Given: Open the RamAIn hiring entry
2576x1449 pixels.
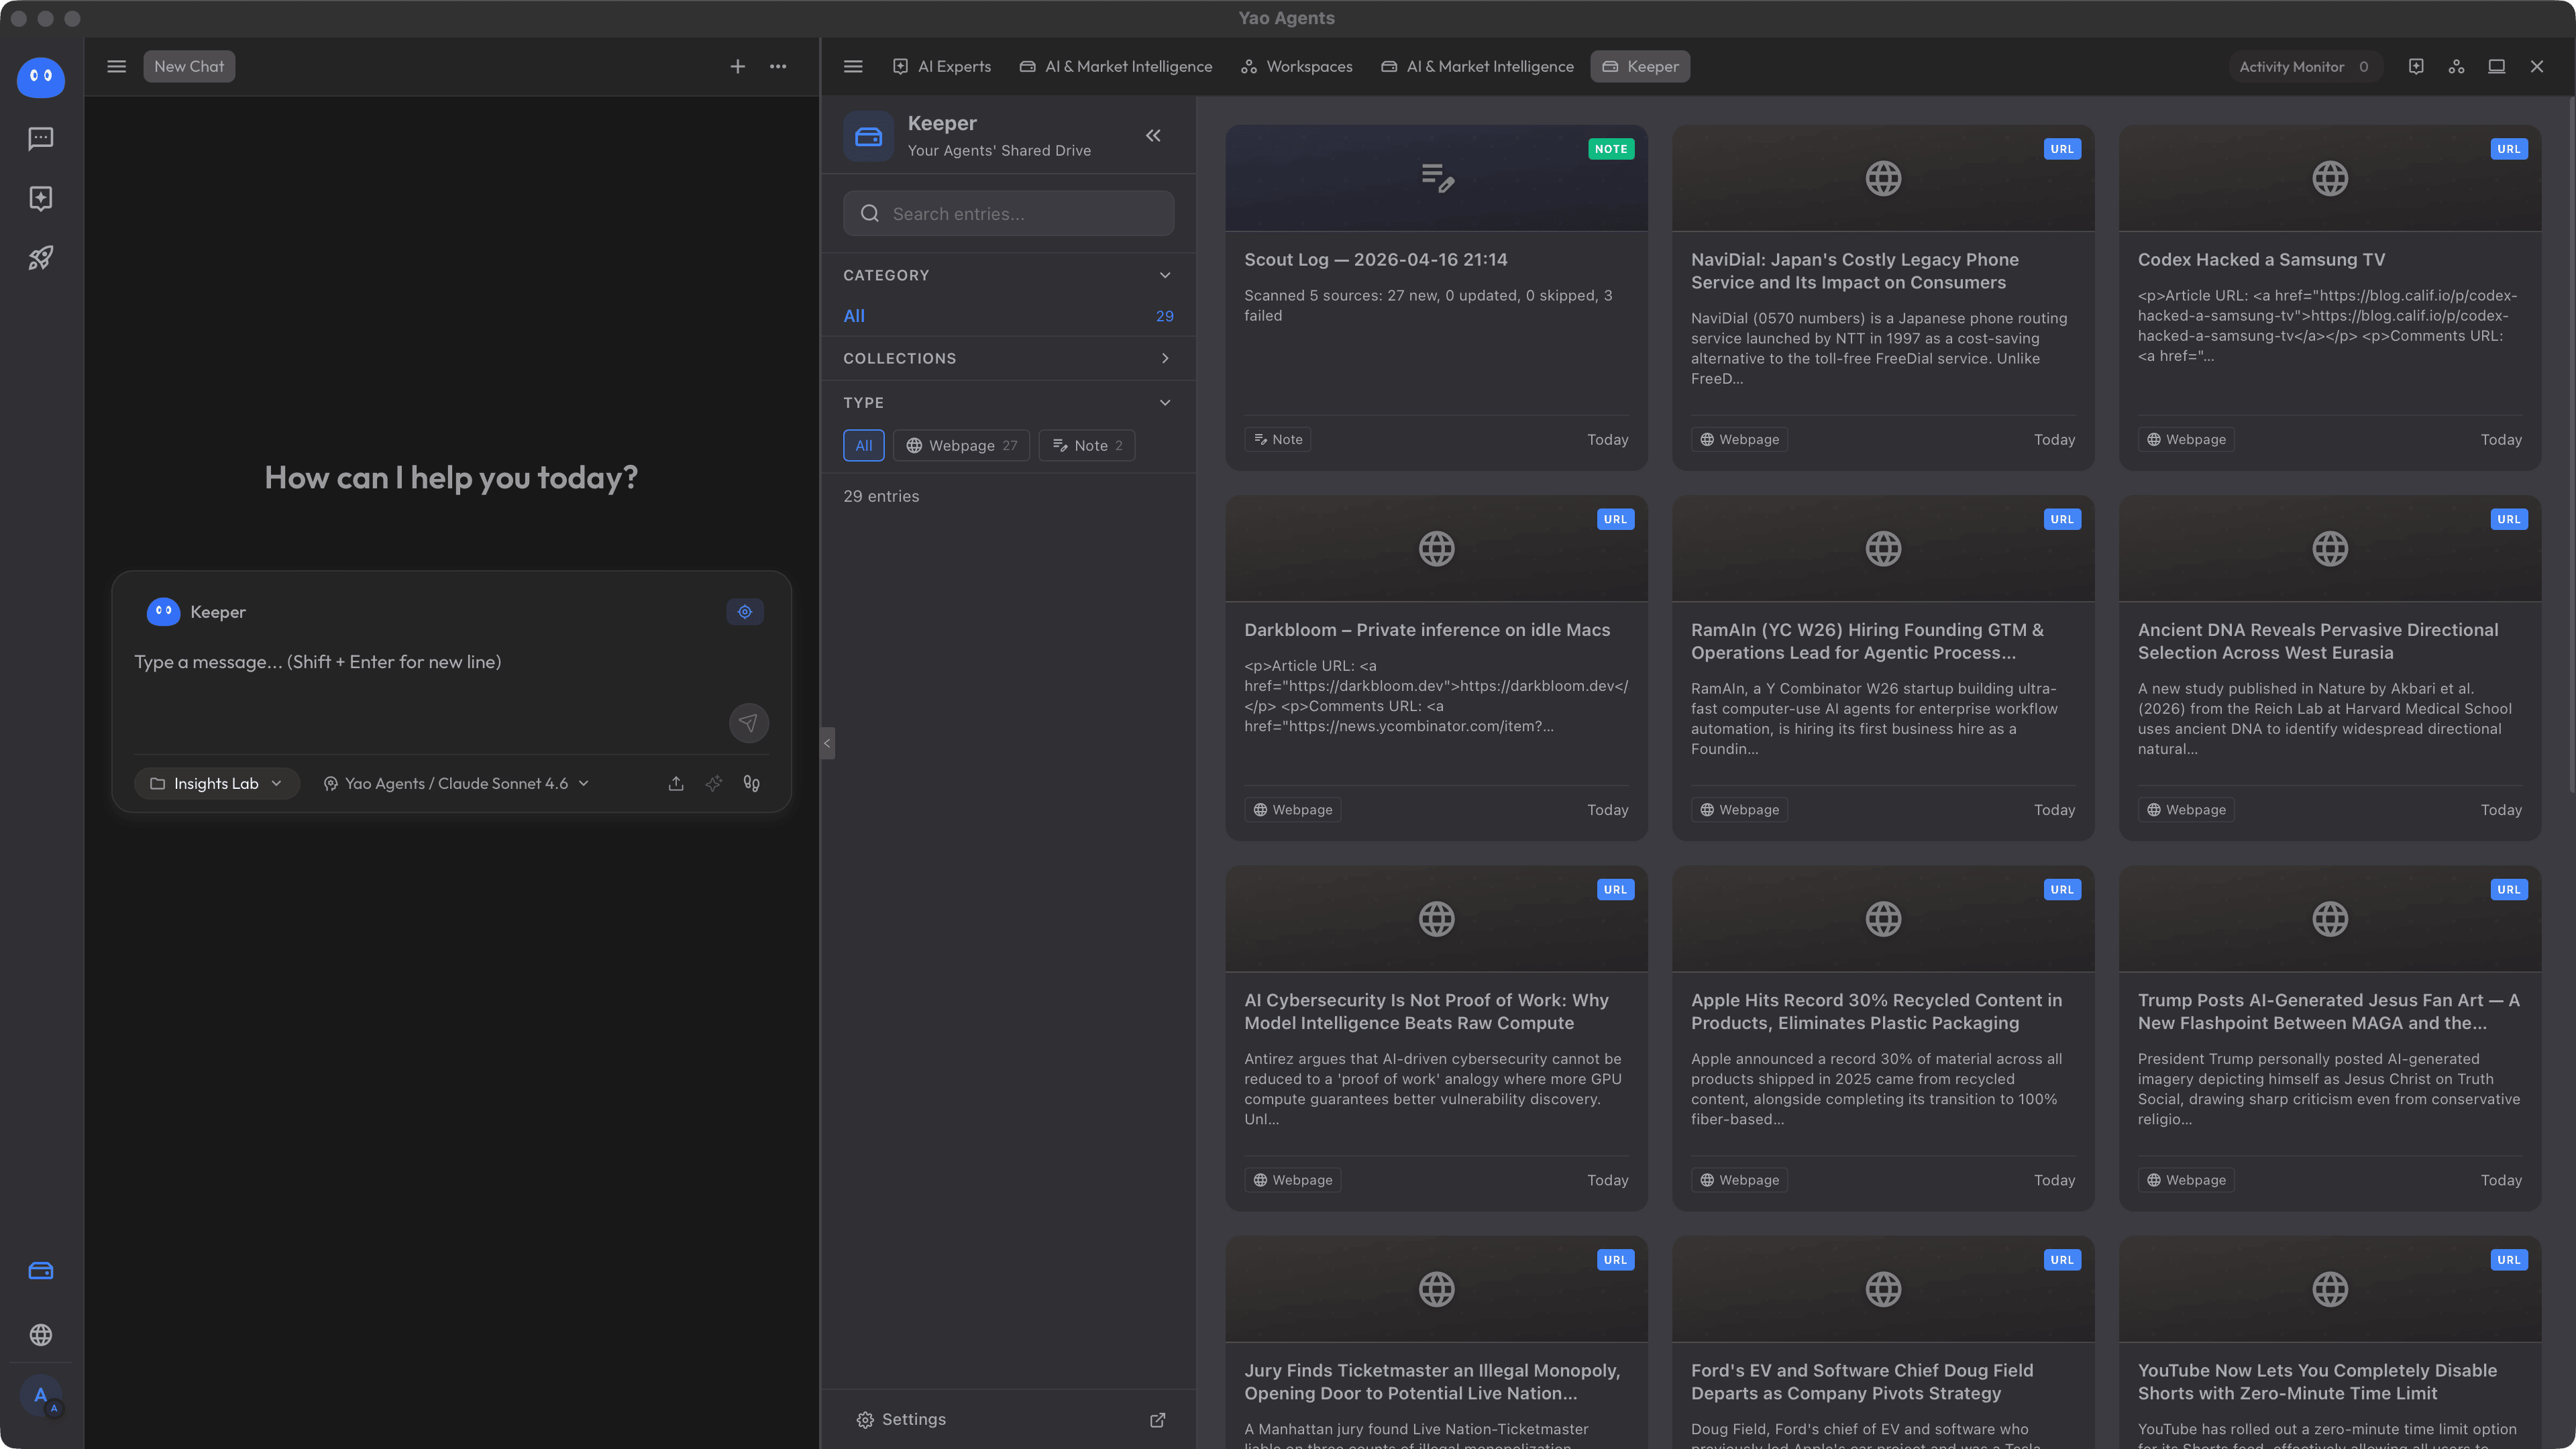Looking at the screenshot, I should click(x=1882, y=668).
